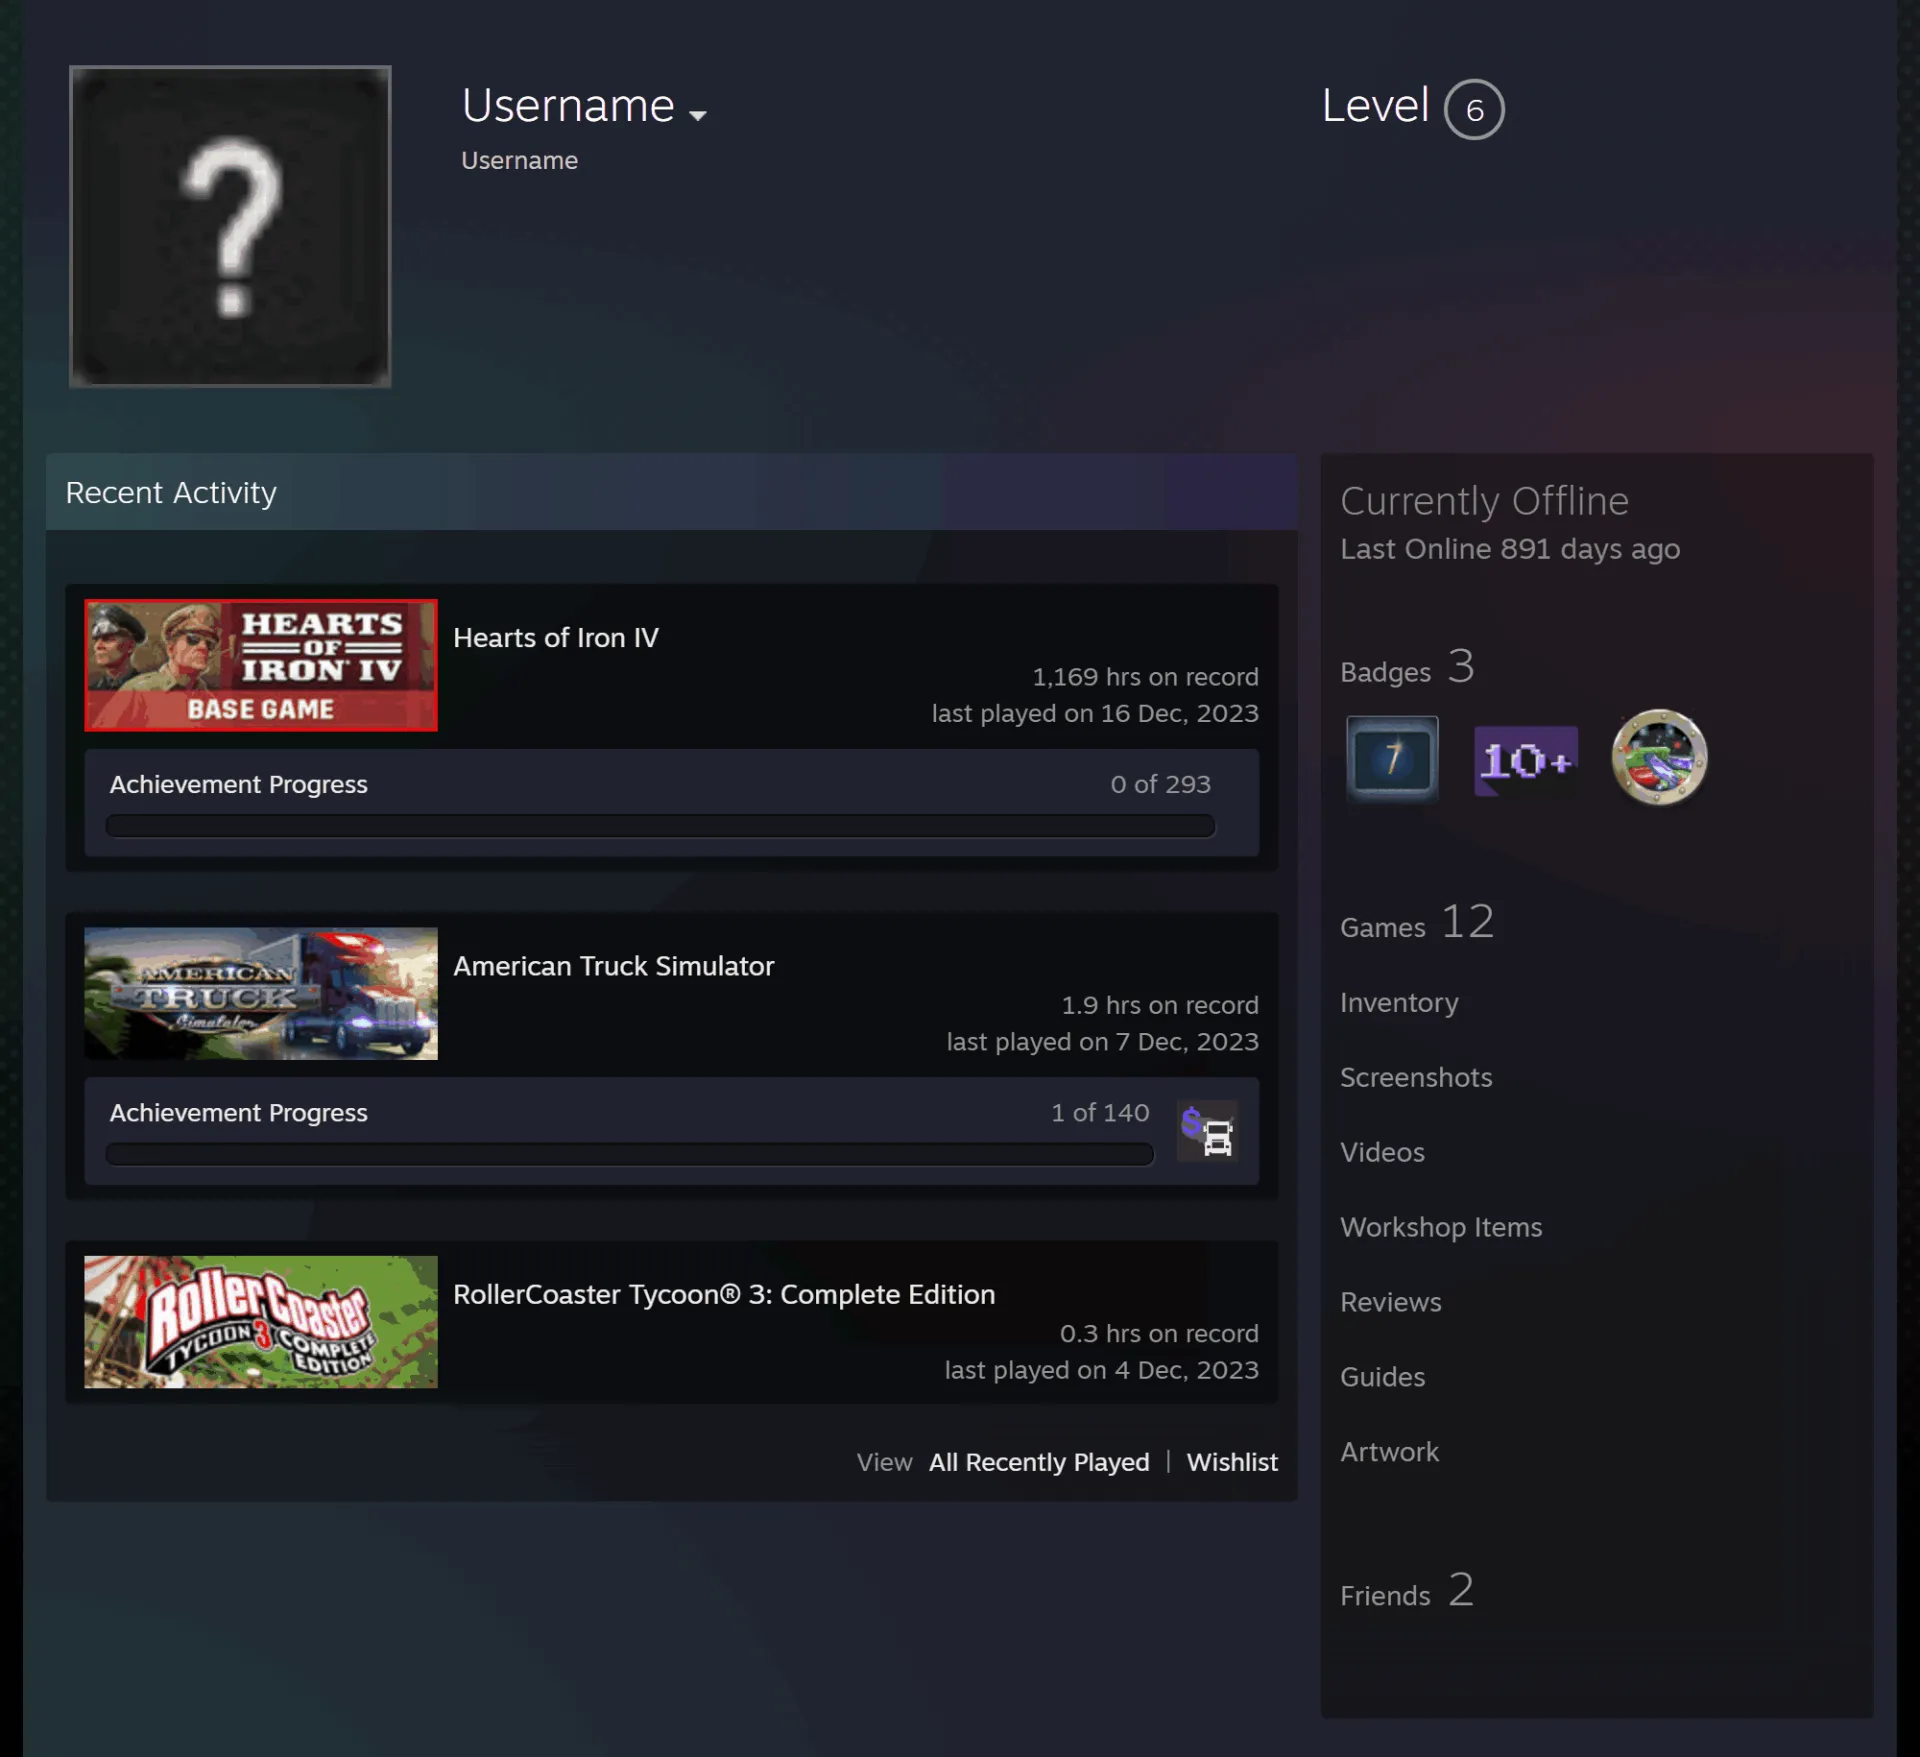Click 'Last Online 891 days ago' text
The width and height of the screenshot is (1920, 1757).
(1510, 549)
